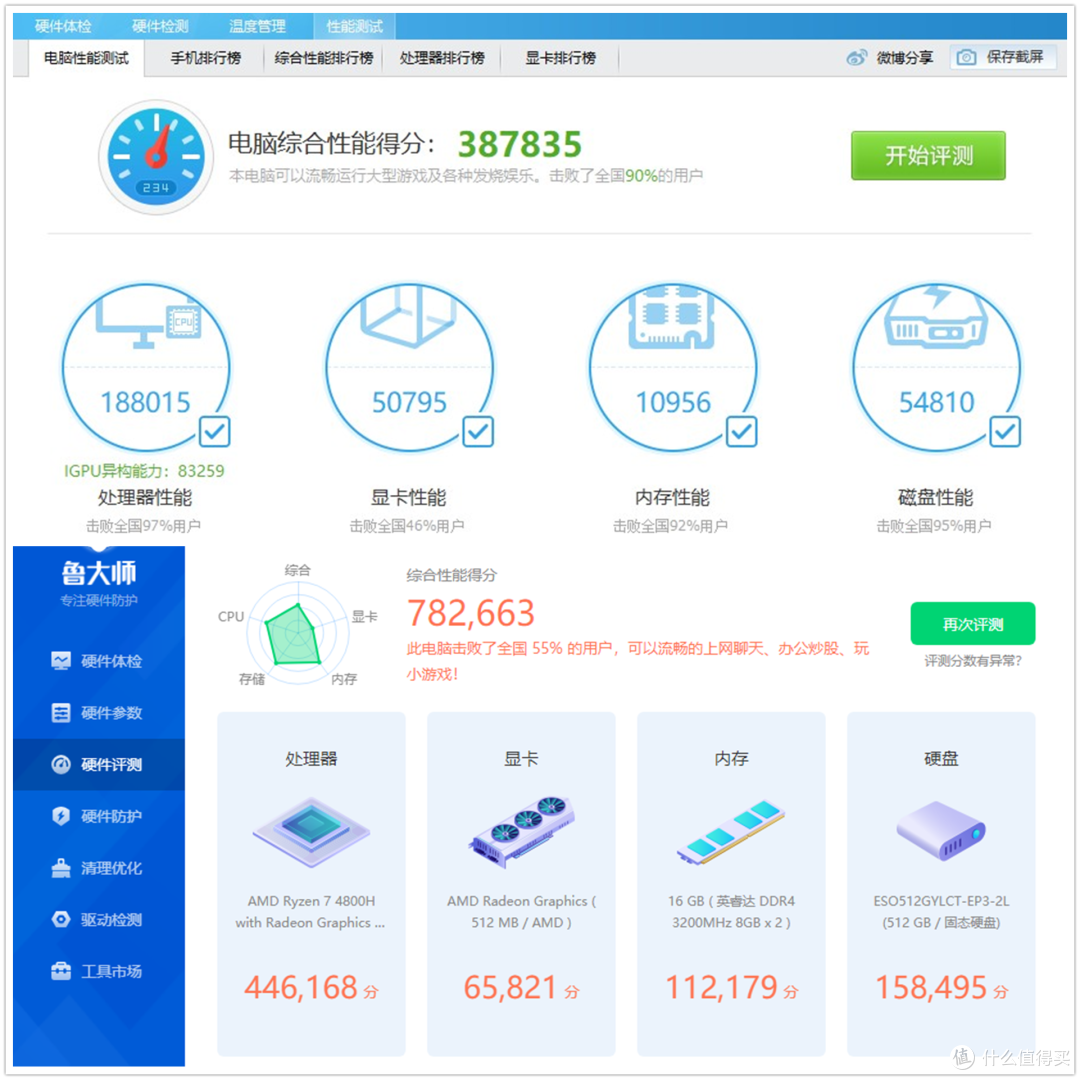The image size is (1080, 1080).
Task: Click the 微博分享 link
Action: click(x=904, y=58)
